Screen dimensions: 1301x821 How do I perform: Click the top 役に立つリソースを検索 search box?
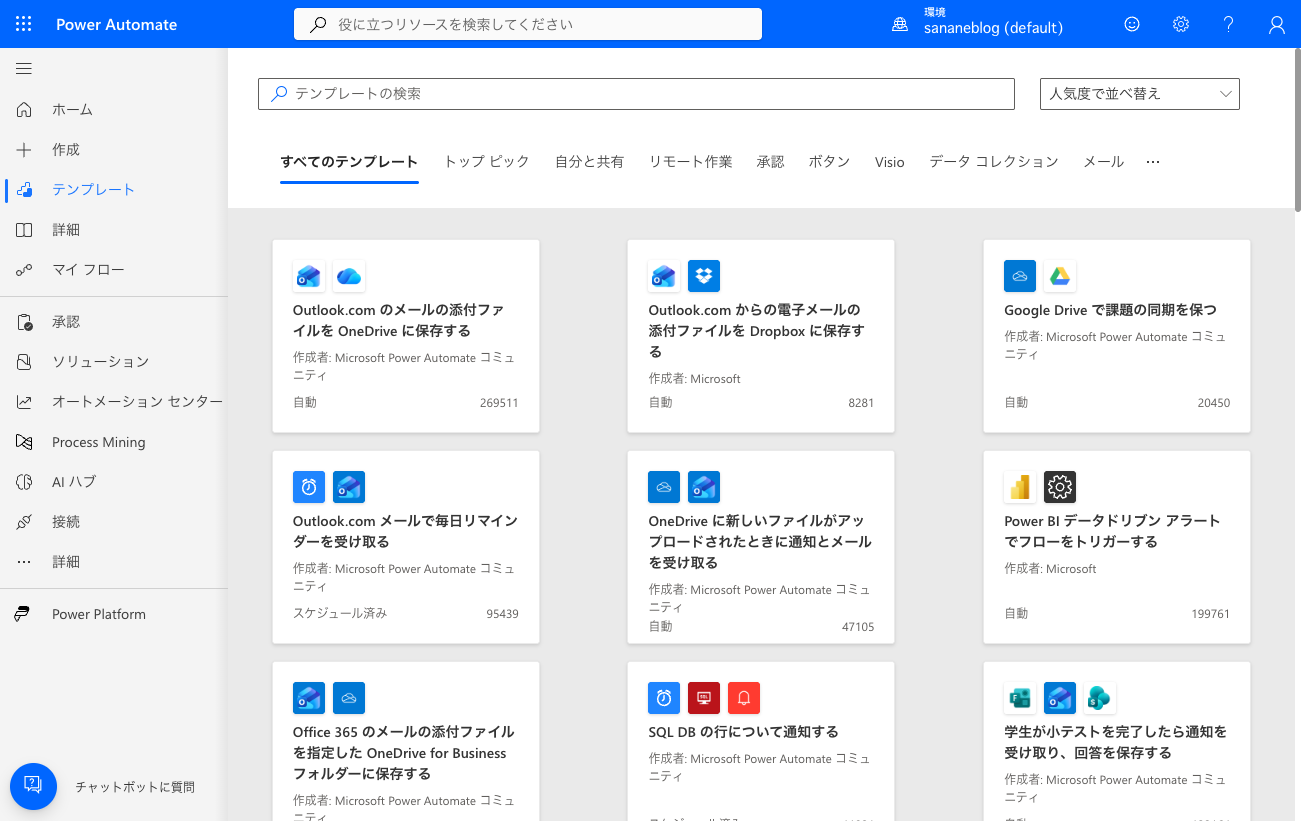(528, 24)
